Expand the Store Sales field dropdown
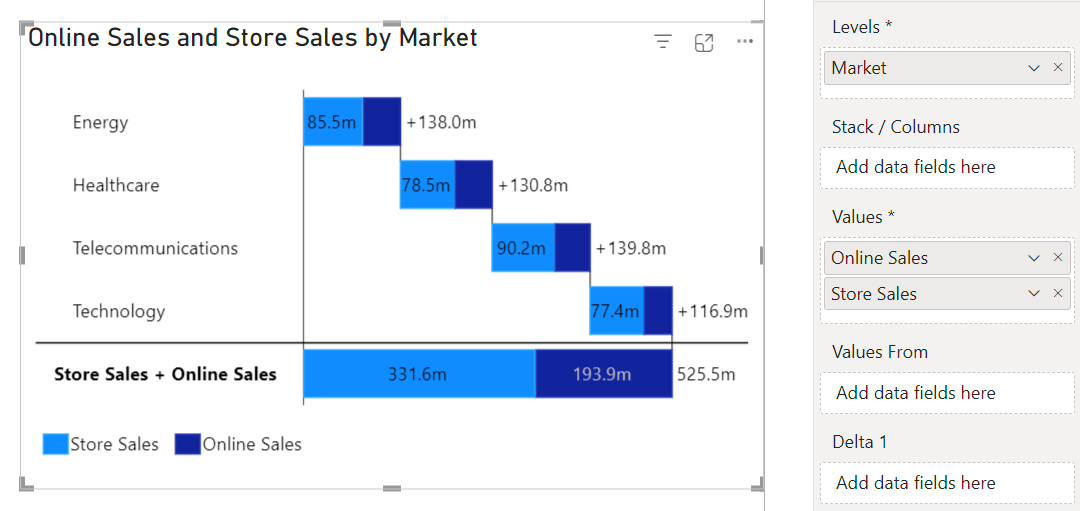 tap(1034, 294)
